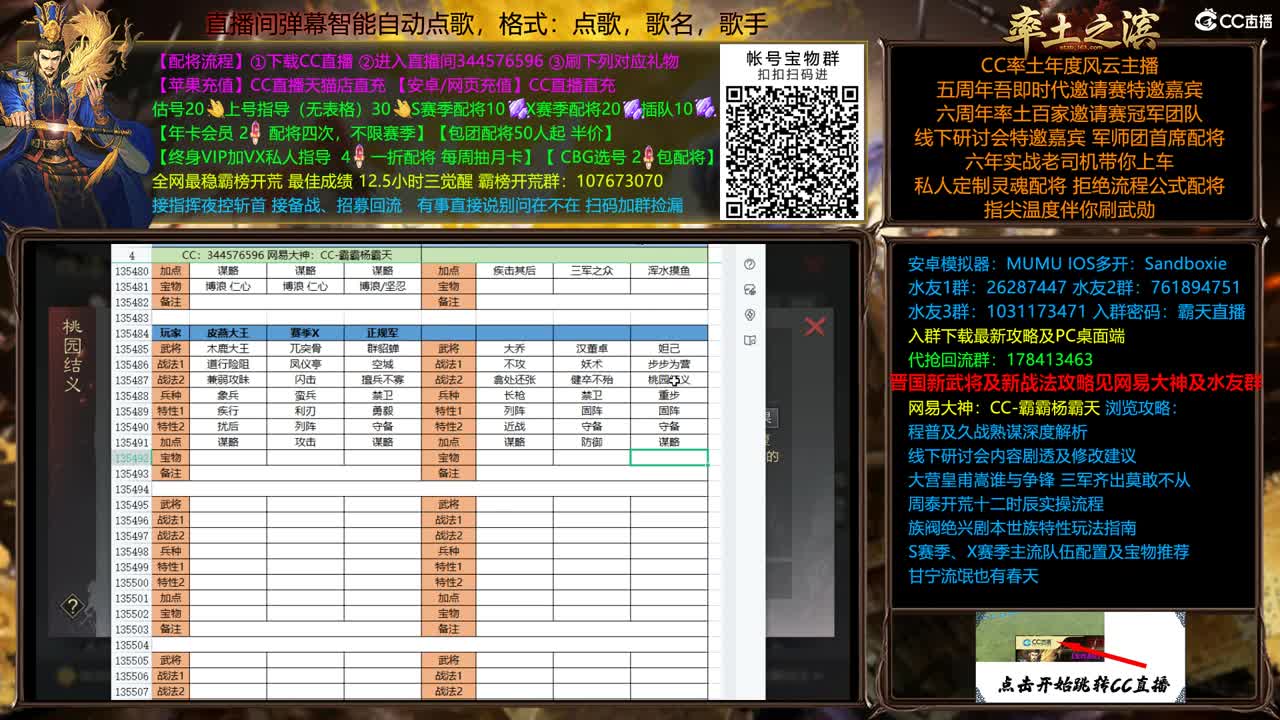The width and height of the screenshot is (1280, 720).
Task: Select the empty highlighted cell in row 135492
Action: coord(669,457)
